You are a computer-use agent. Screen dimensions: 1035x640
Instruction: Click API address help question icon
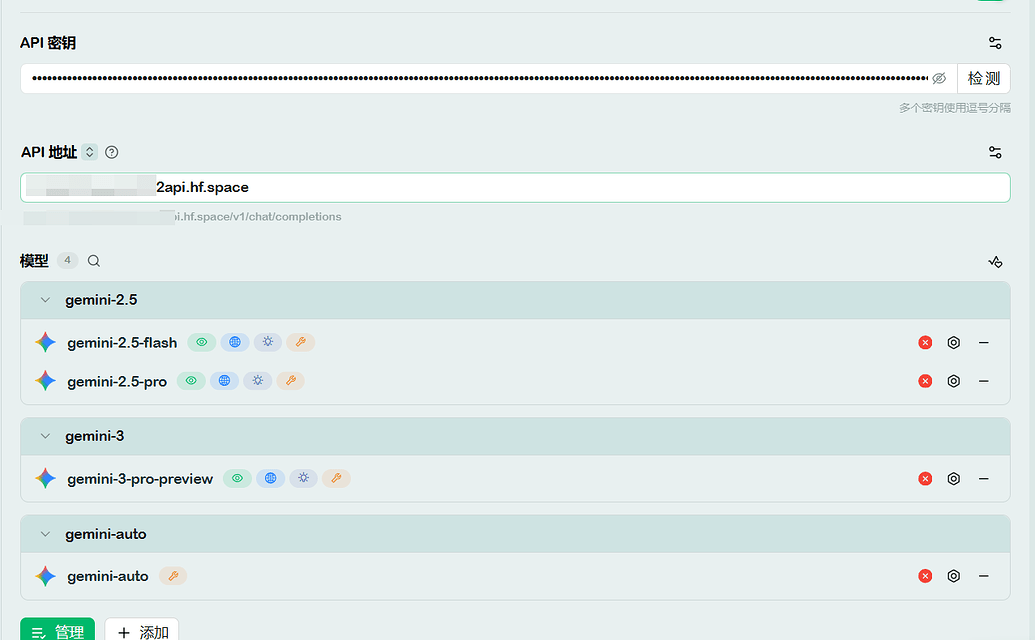[x=112, y=152]
